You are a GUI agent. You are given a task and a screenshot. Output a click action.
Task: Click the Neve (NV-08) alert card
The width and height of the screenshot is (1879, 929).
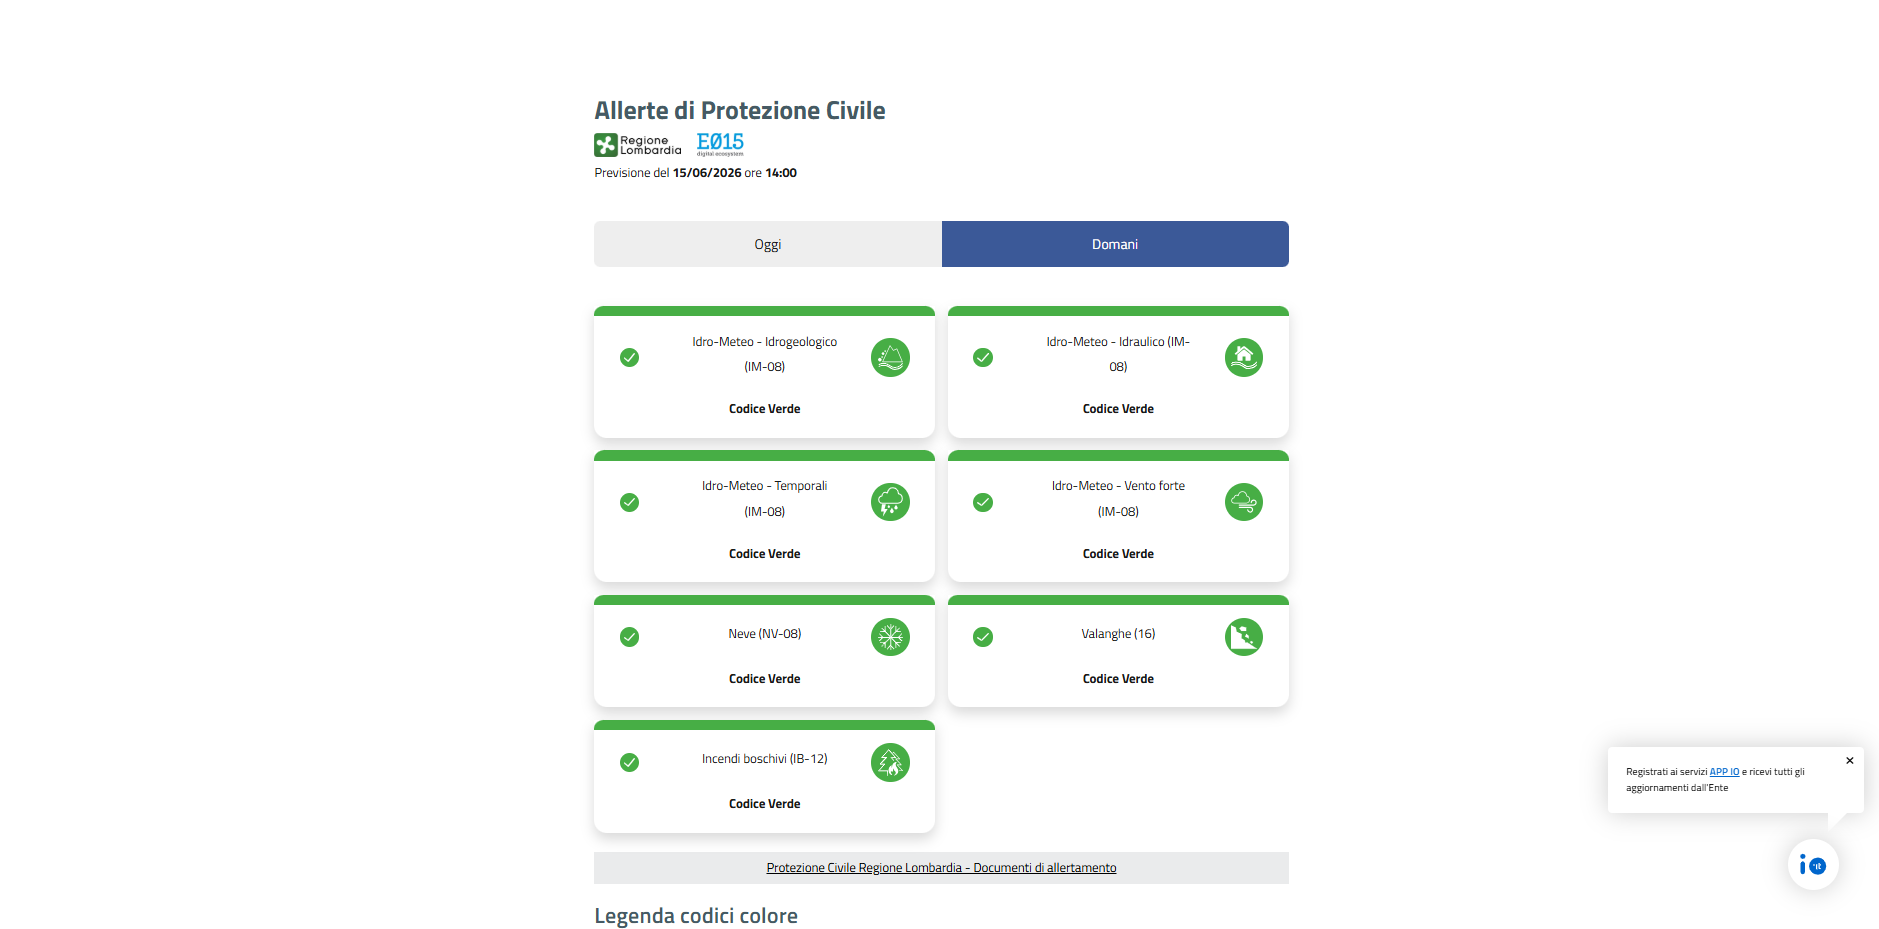(x=764, y=651)
